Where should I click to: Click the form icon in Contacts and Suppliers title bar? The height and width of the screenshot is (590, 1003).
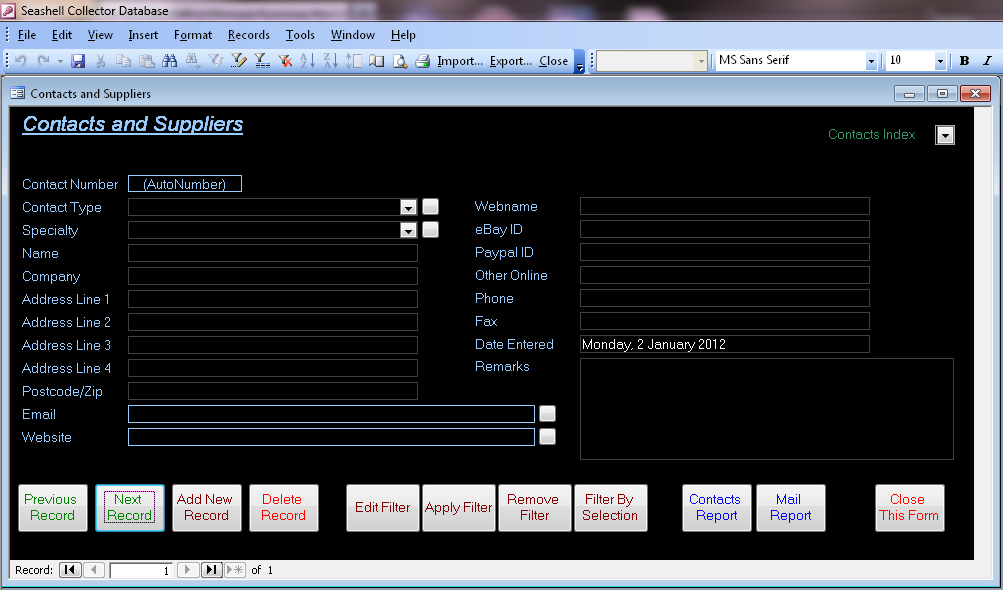(x=17, y=93)
